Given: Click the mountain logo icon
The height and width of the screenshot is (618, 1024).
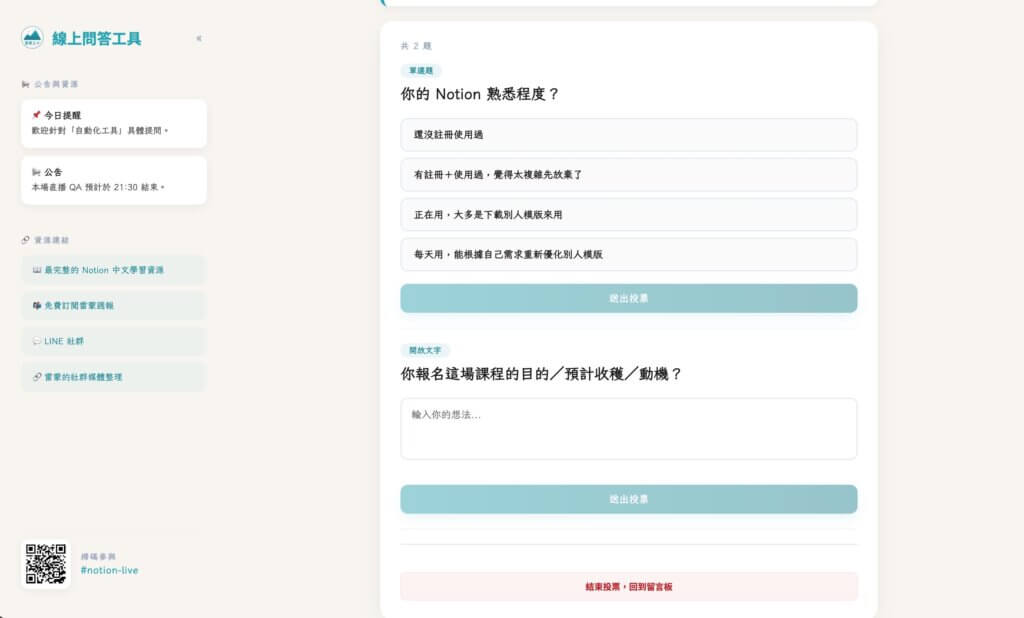Looking at the screenshot, I should 33,37.
